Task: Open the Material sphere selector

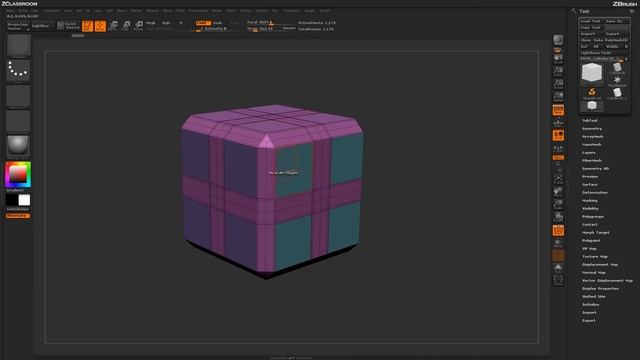Action: pos(18,146)
